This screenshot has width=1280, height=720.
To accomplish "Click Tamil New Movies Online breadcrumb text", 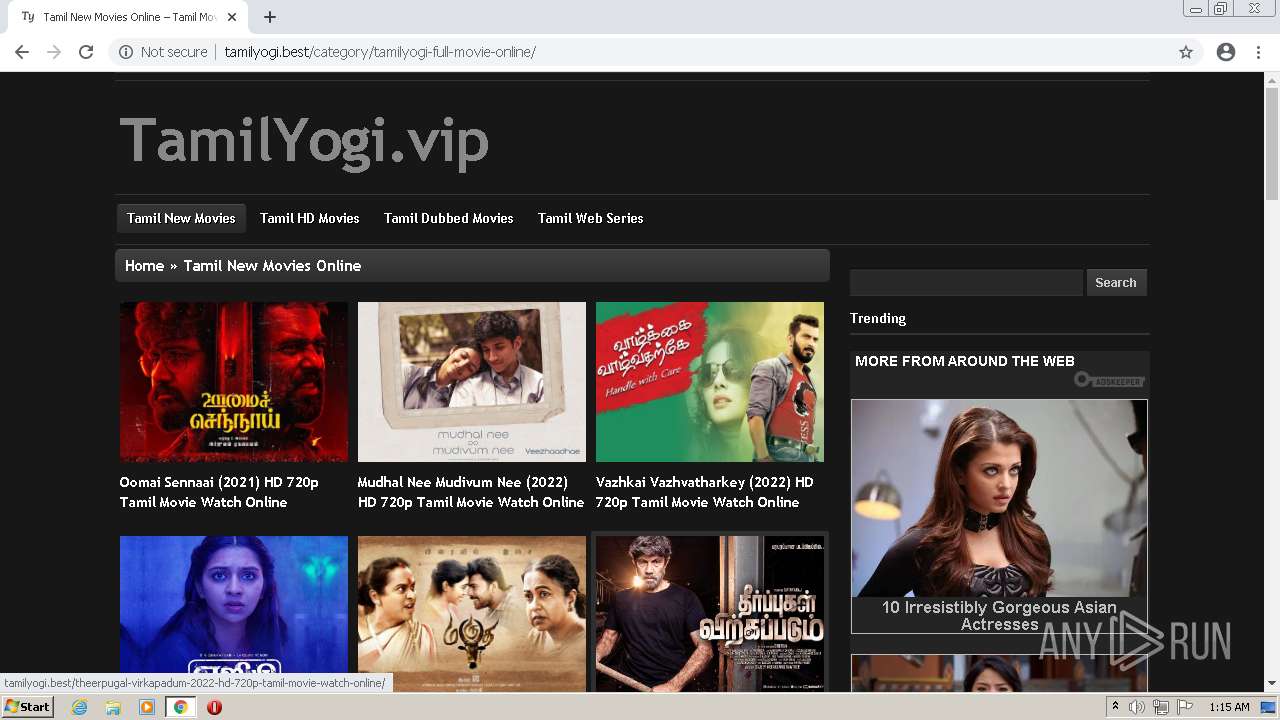I will [272, 266].
